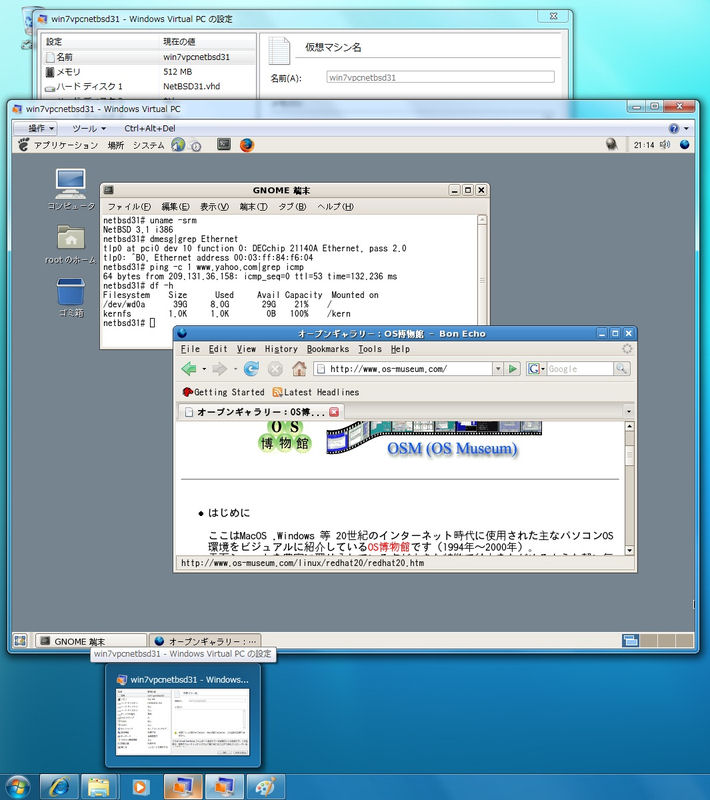Open the コンピュータ desktop icon
Screen dimensions: 710x800
pyautogui.click(x=71, y=189)
